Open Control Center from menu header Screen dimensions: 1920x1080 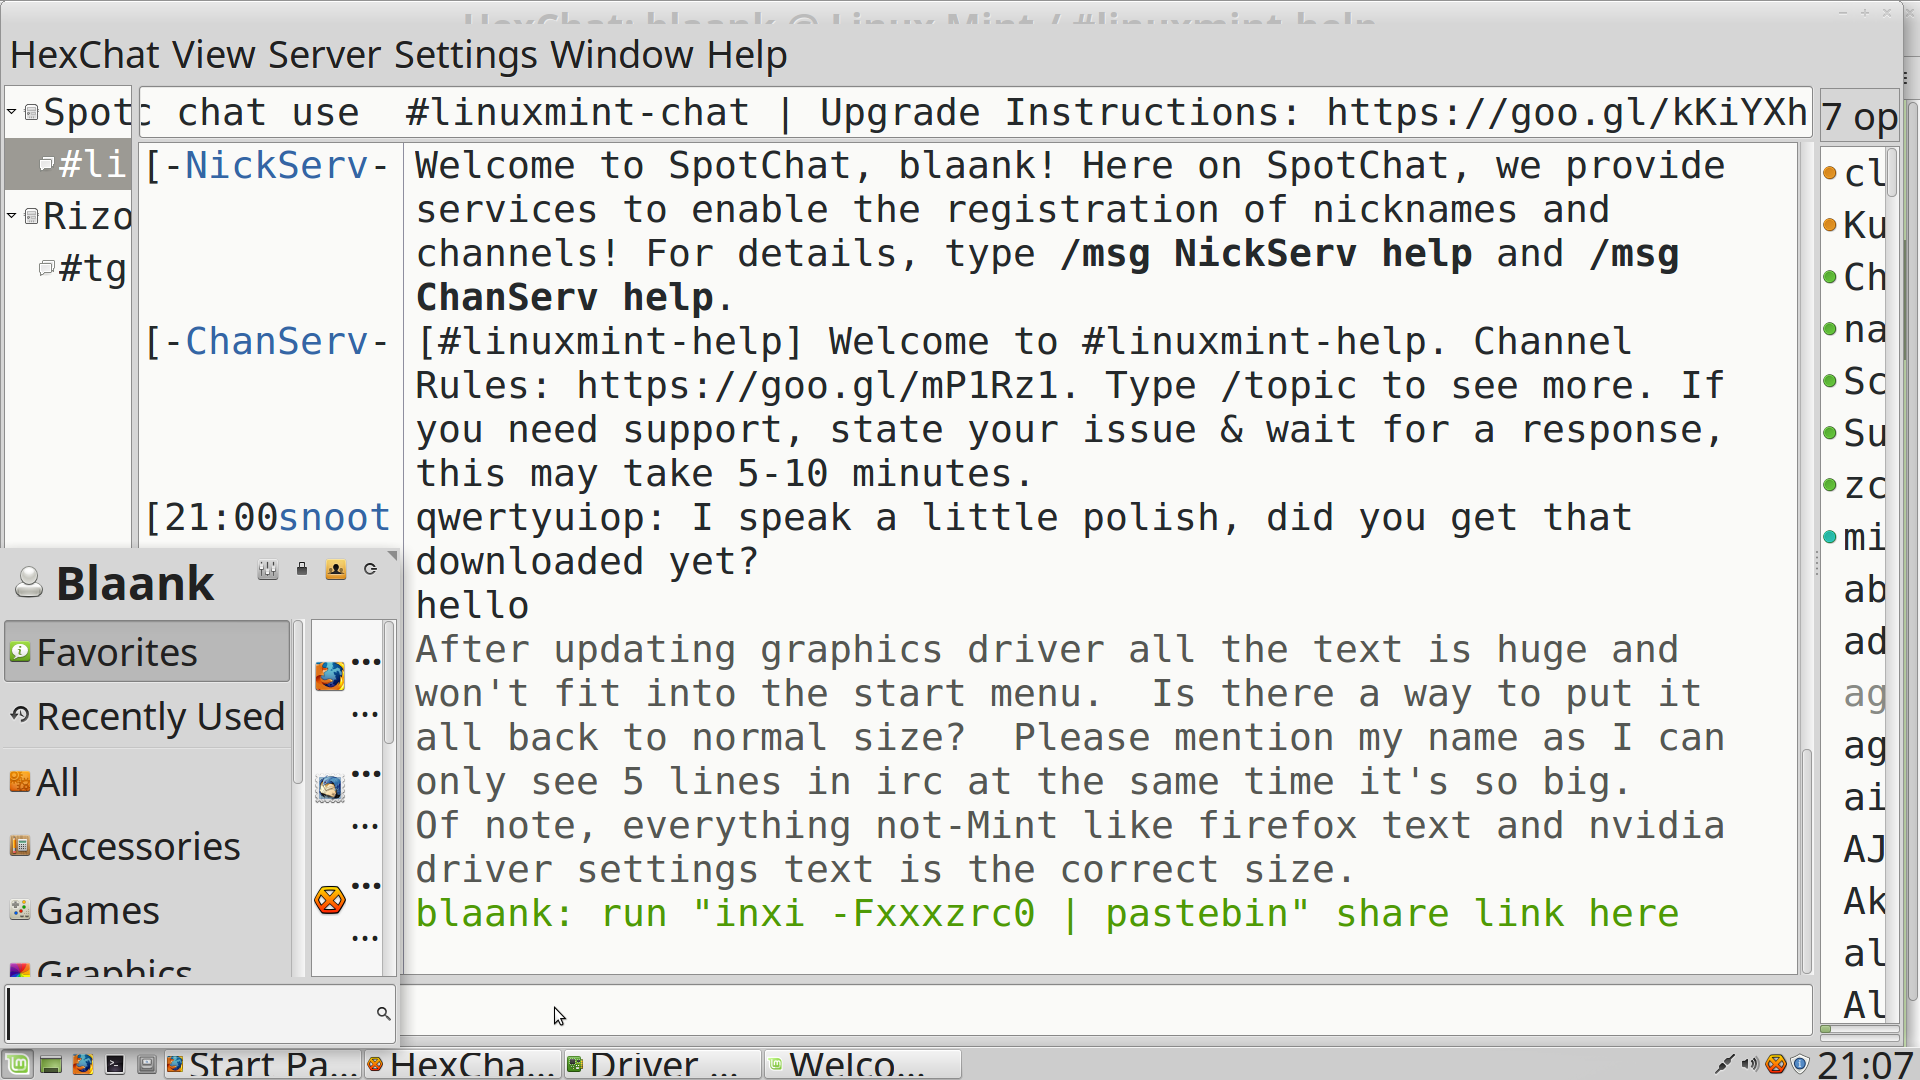(x=267, y=570)
